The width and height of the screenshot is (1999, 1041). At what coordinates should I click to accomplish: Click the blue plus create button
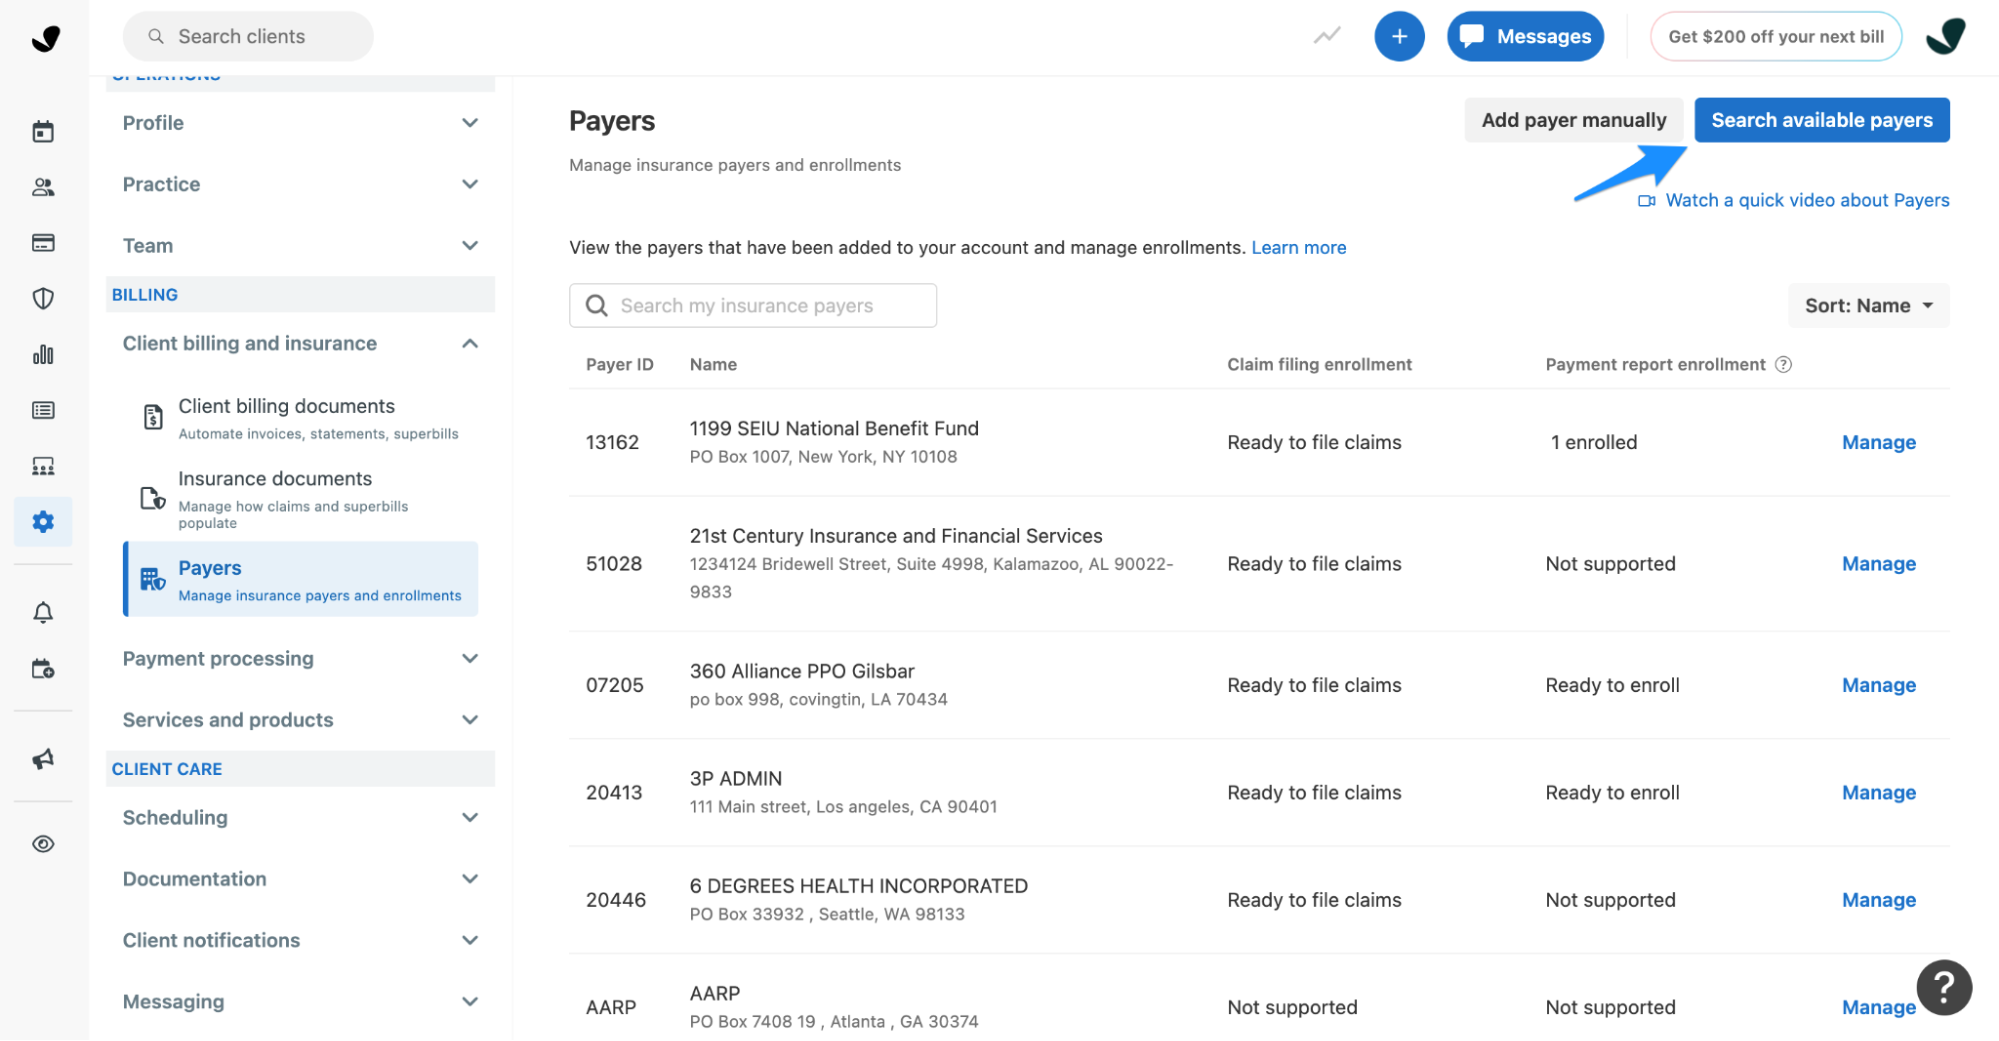[x=1399, y=36]
